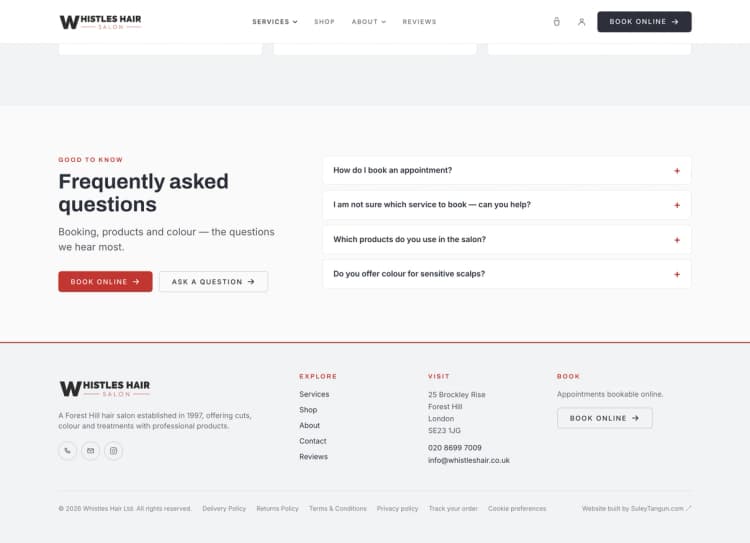Click the Ask a Question button
This screenshot has height=543, width=750.
pos(213,282)
